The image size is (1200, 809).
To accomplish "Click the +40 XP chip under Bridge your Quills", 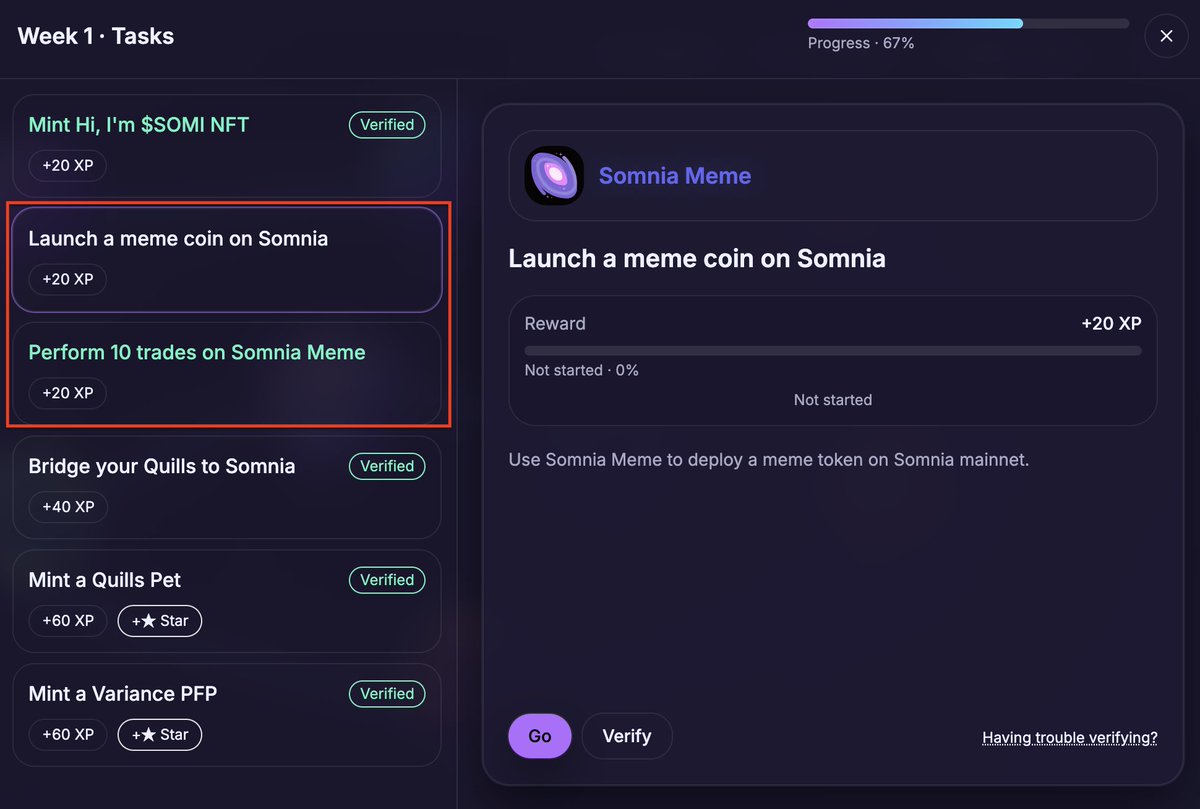I will pyautogui.click(x=68, y=507).
